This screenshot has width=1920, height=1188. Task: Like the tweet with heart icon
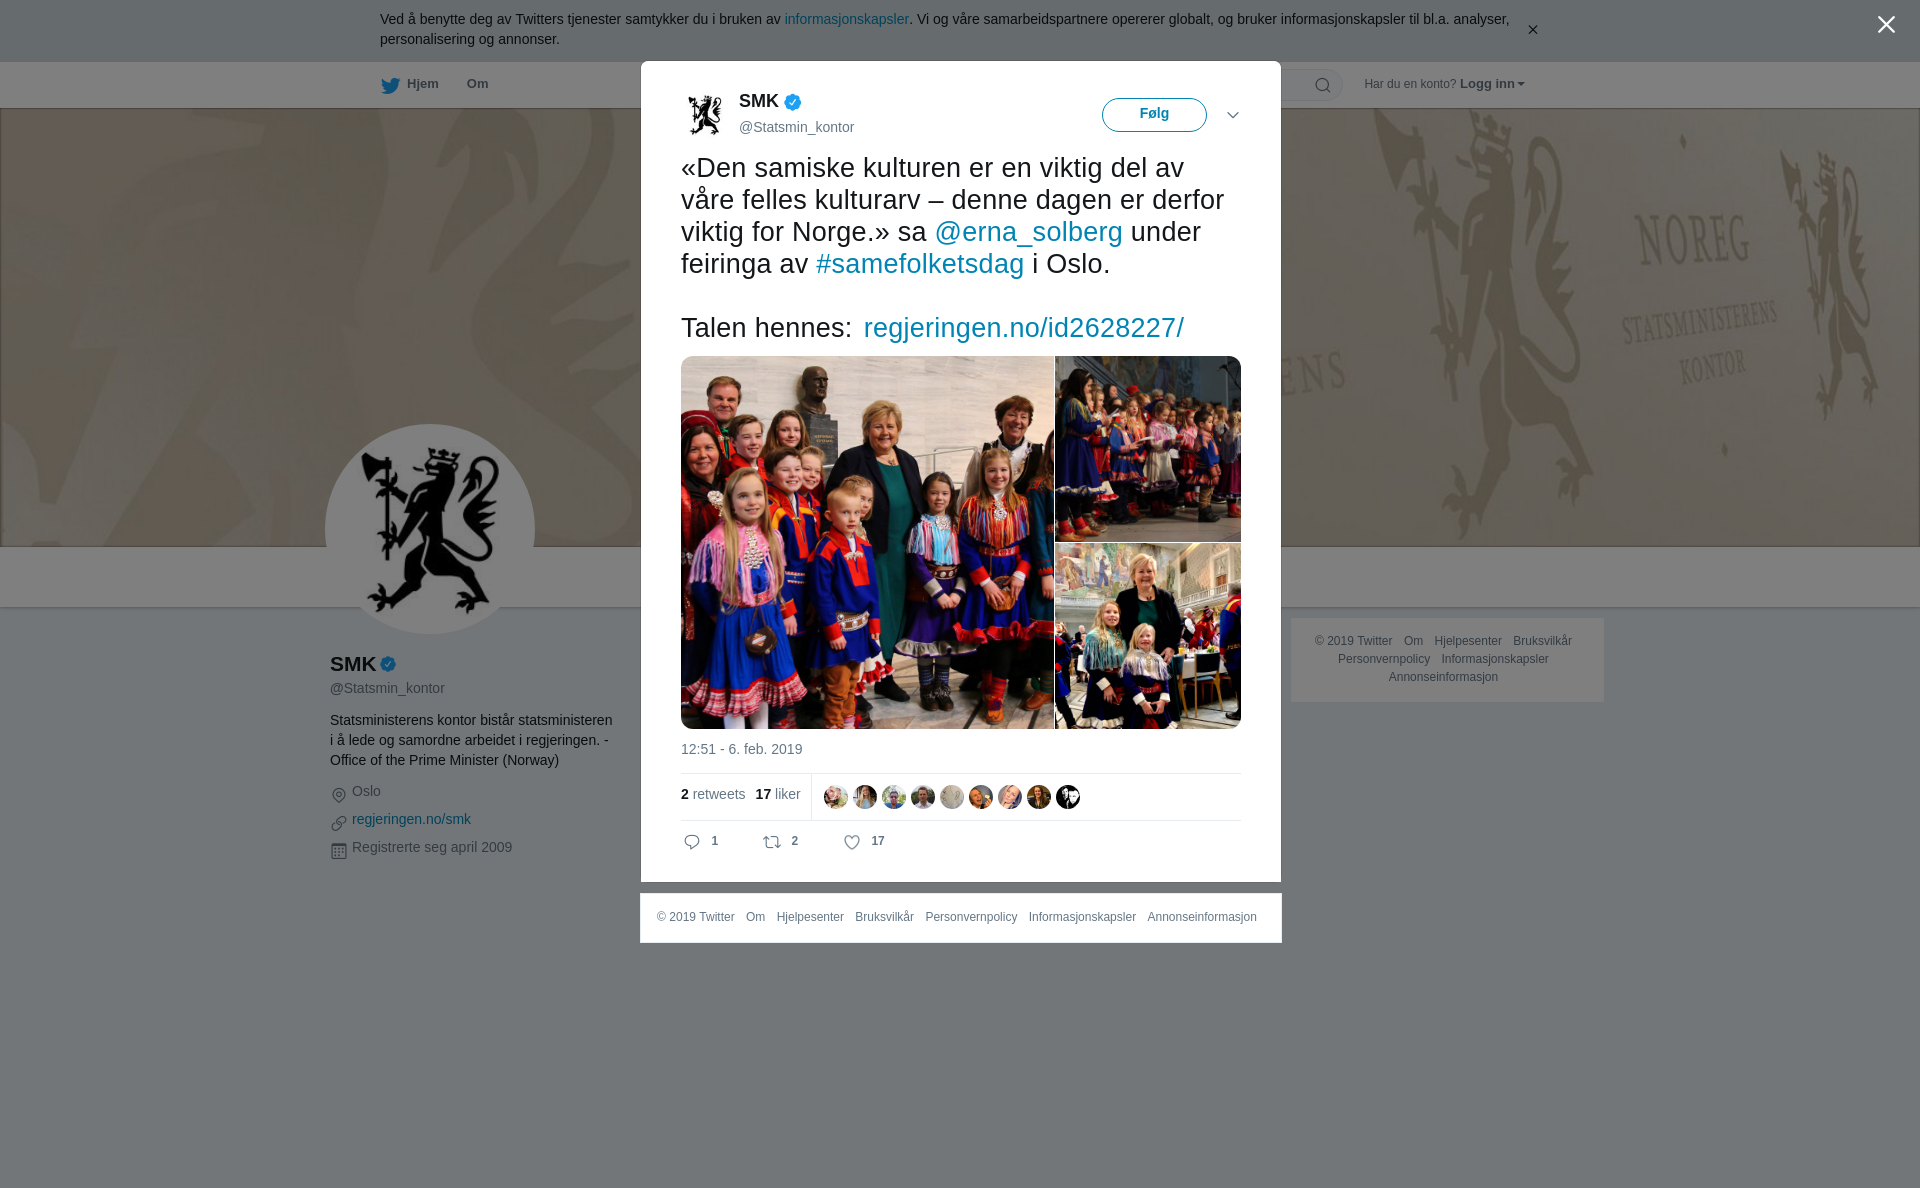tap(852, 842)
